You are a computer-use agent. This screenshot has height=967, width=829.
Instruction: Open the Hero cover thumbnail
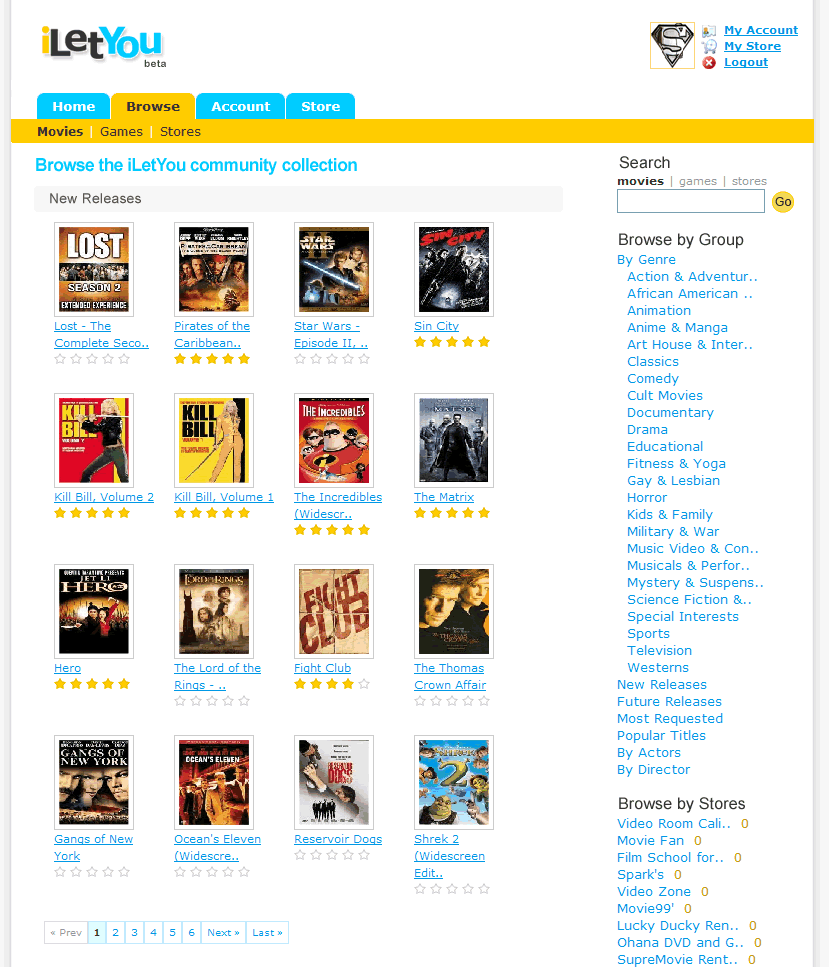pos(94,611)
